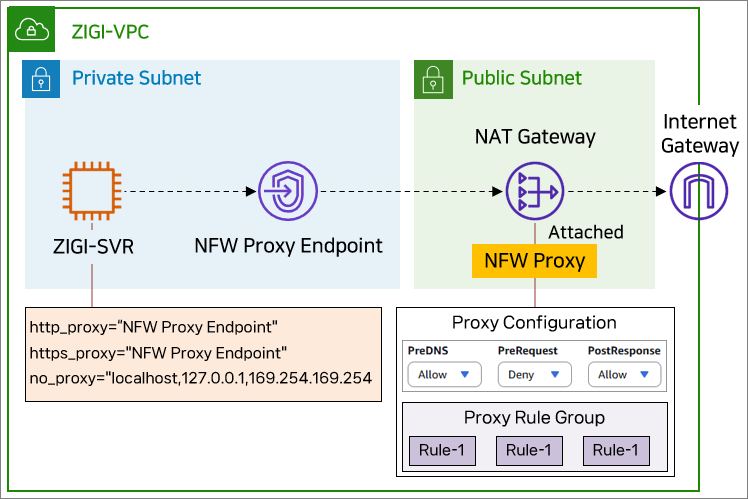This screenshot has width=748, height=499.
Task: Click the http_proxy setting line
Action: coord(154,327)
